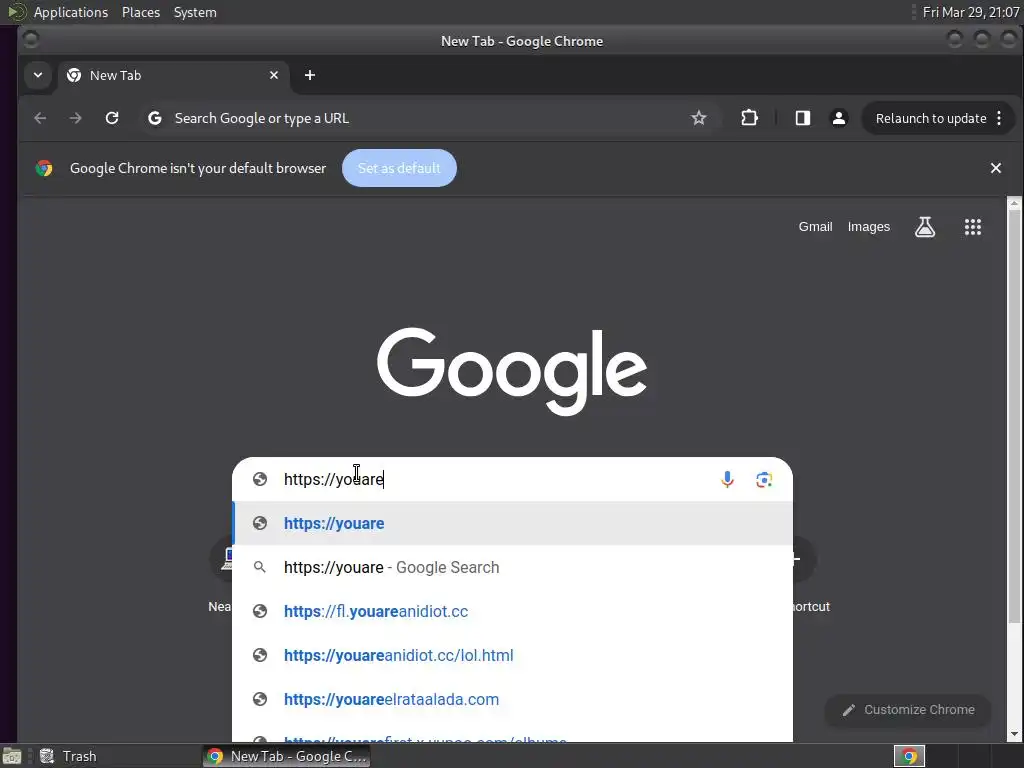The width and height of the screenshot is (1024, 768).
Task: Click the Google logo
Action: click(x=512, y=370)
